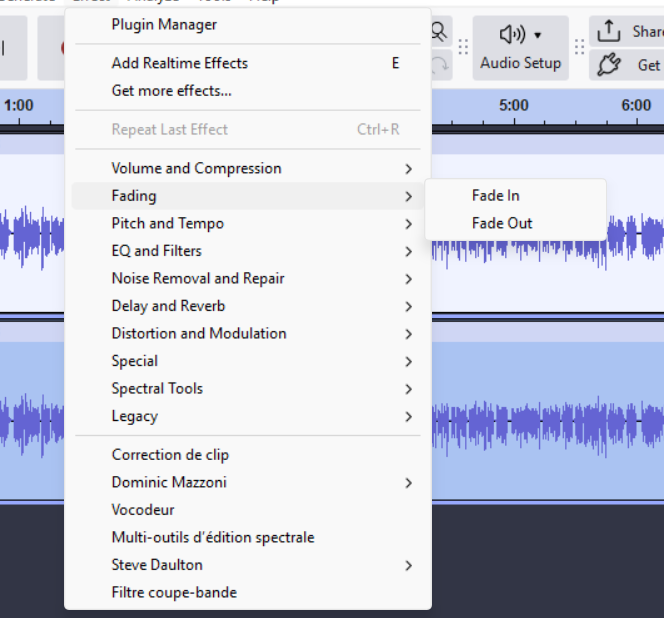Open the EQ and Filters submenu

coord(157,251)
